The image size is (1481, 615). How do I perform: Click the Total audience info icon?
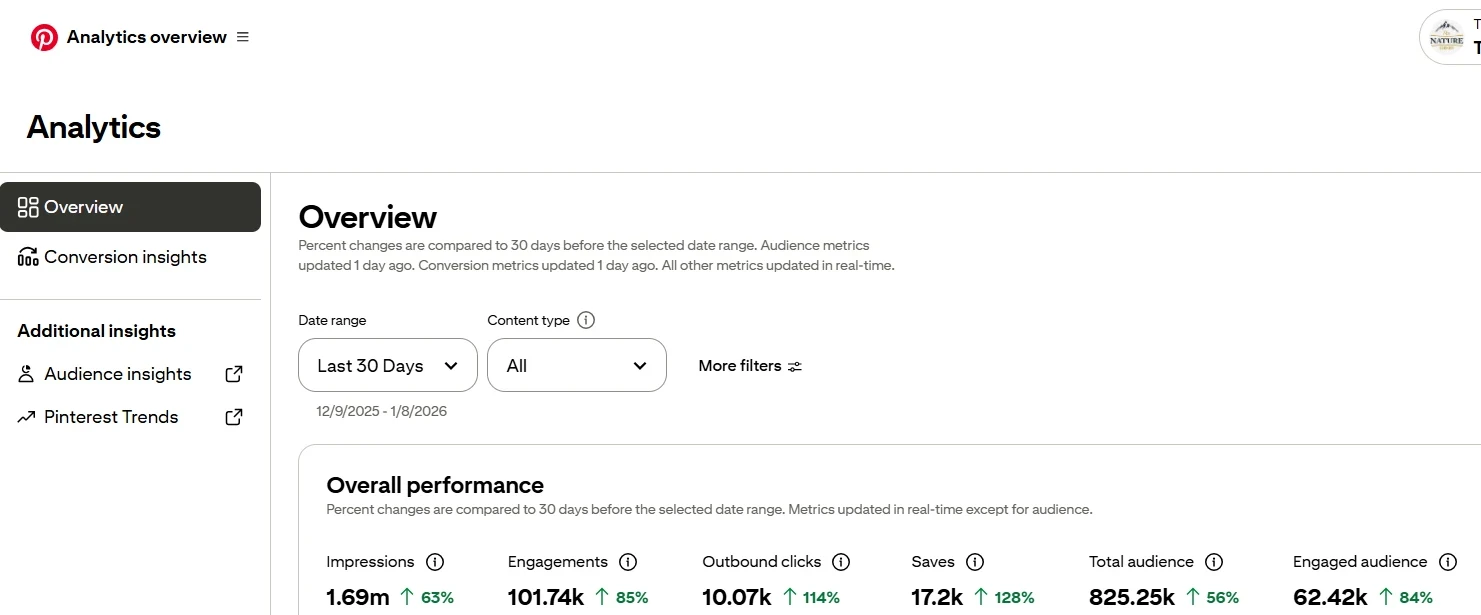coord(1214,562)
